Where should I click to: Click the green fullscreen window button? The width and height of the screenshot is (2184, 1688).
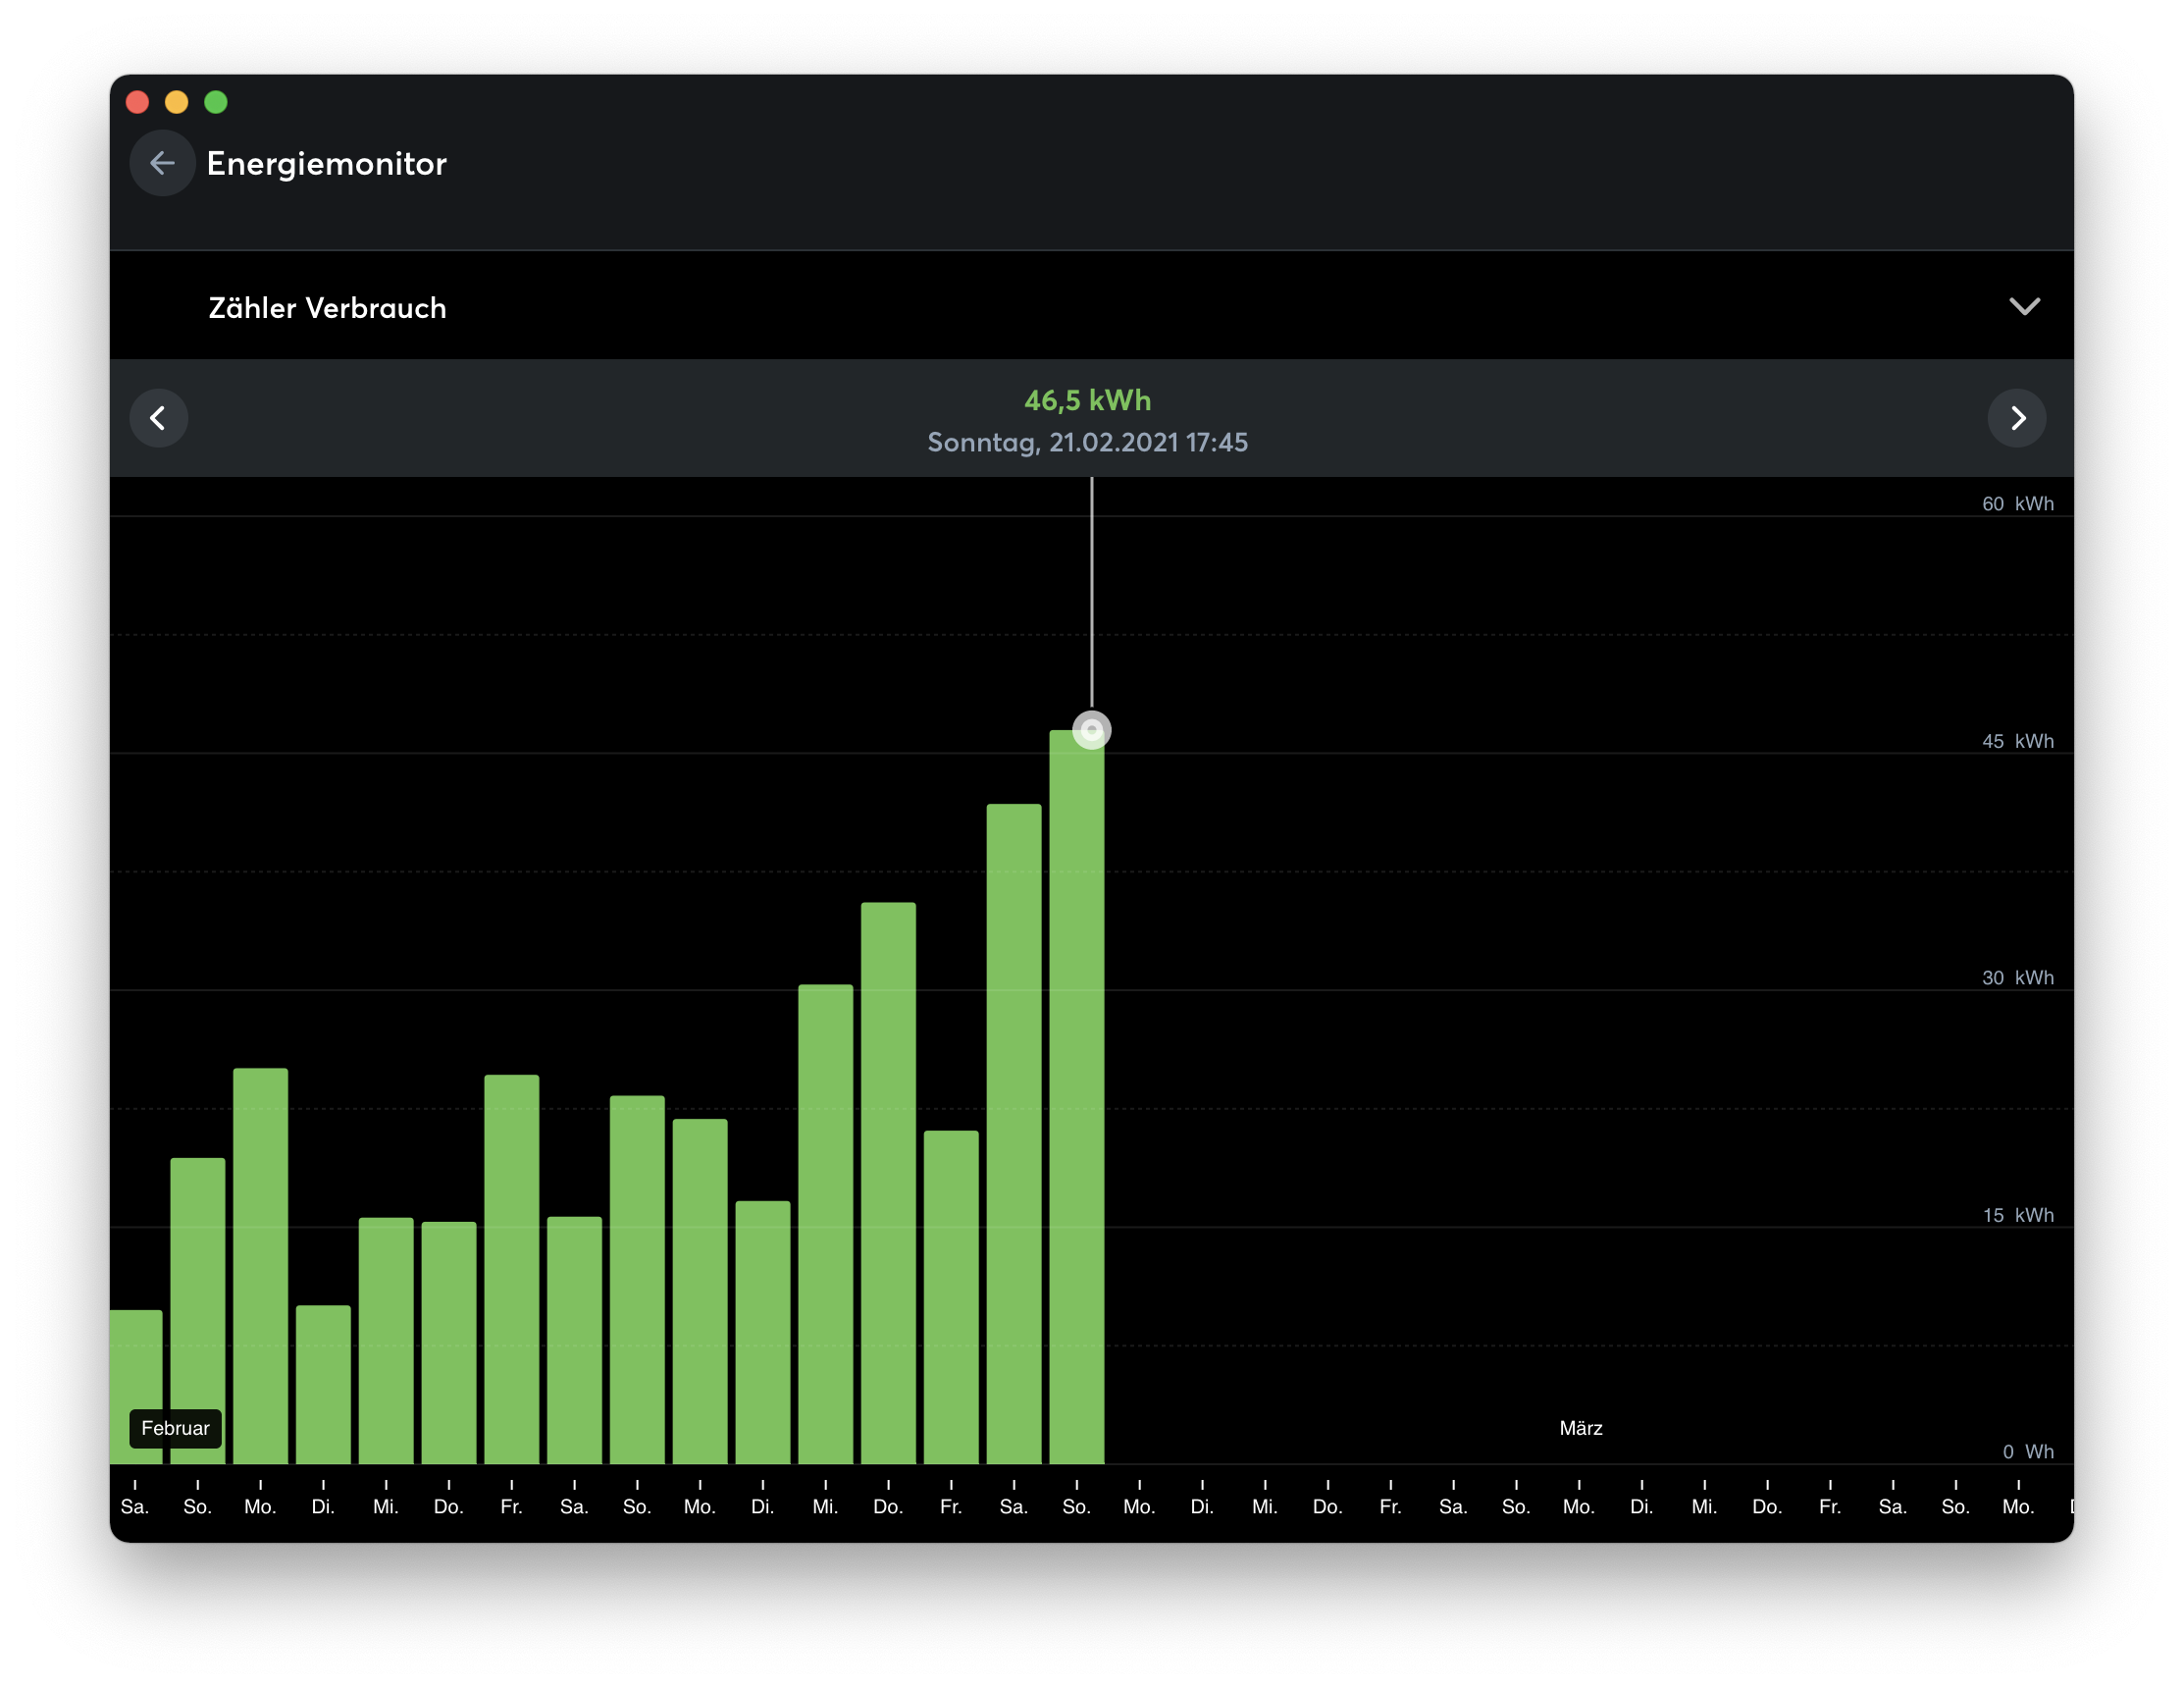(216, 102)
